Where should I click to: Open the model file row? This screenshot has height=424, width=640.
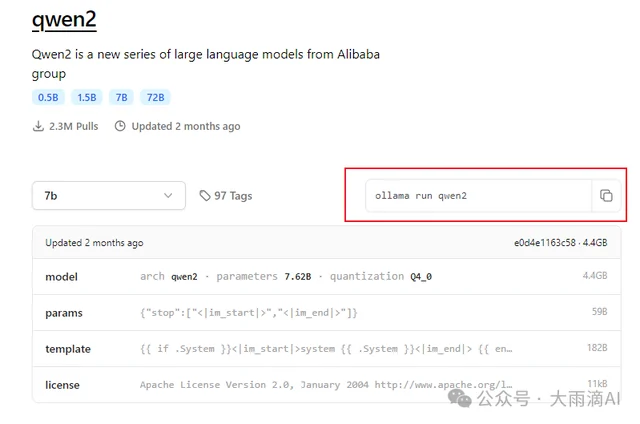327,277
